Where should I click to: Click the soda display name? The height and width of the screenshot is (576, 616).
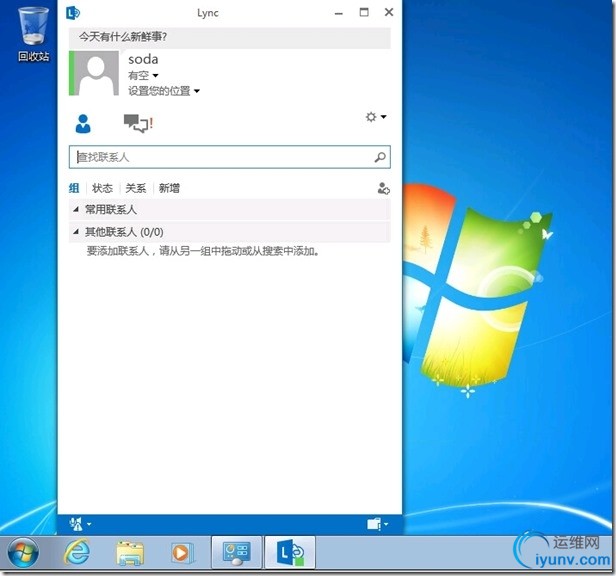point(143,59)
